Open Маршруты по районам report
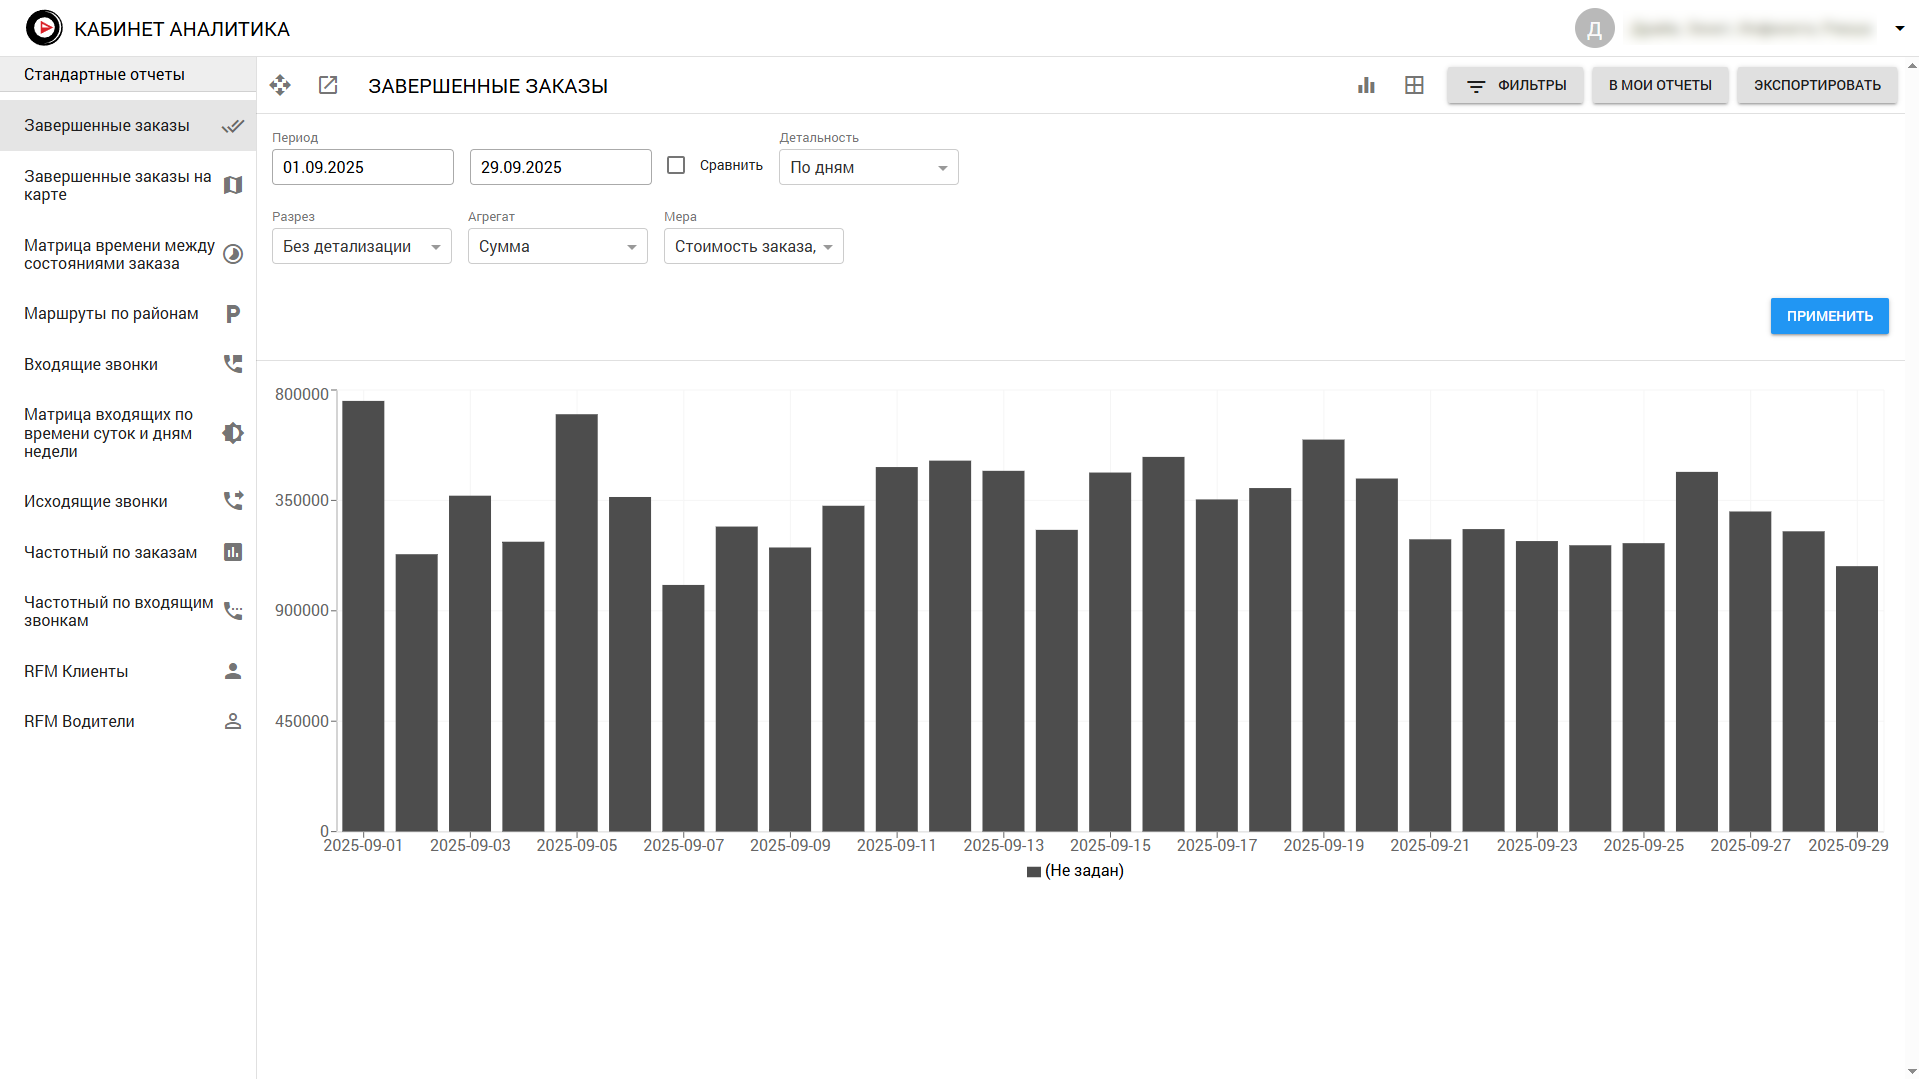 pos(111,314)
